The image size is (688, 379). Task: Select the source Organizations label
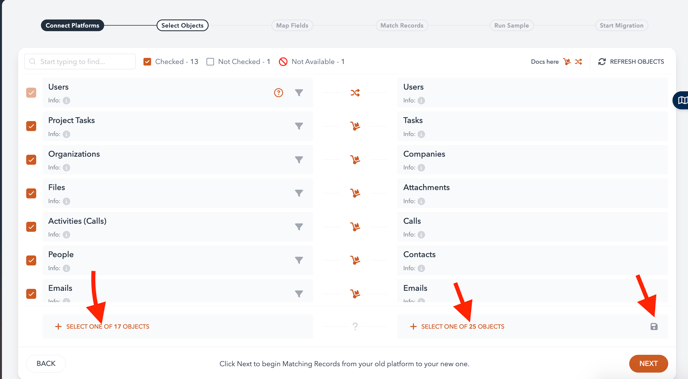point(74,154)
